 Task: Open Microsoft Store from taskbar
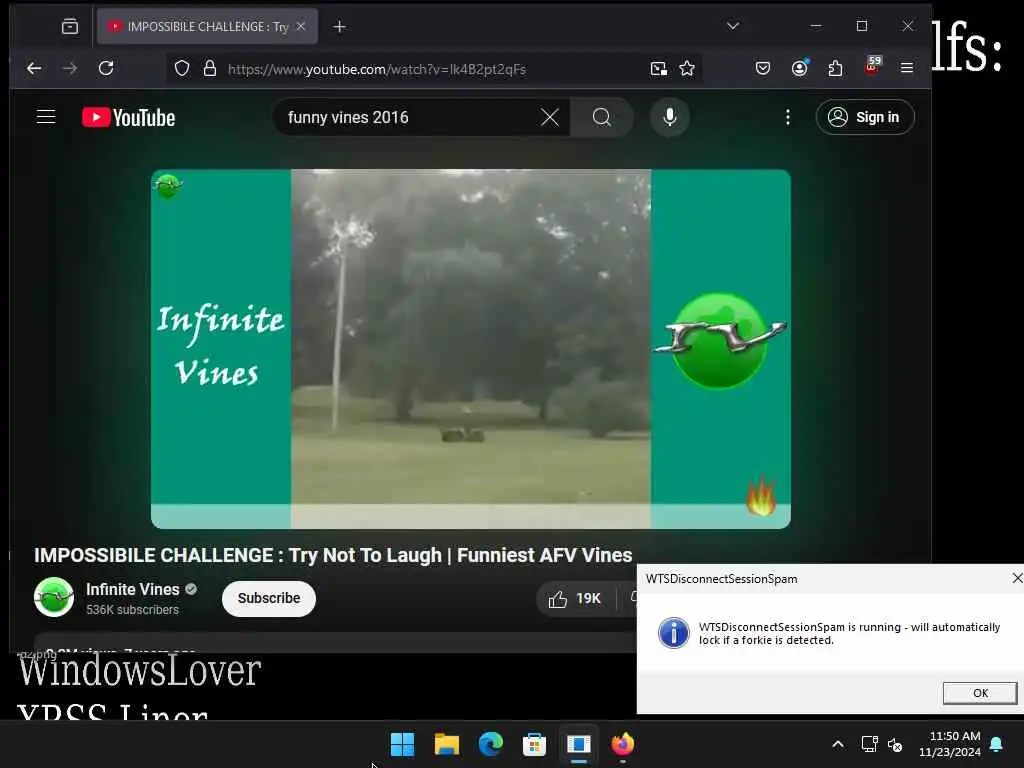(x=534, y=744)
